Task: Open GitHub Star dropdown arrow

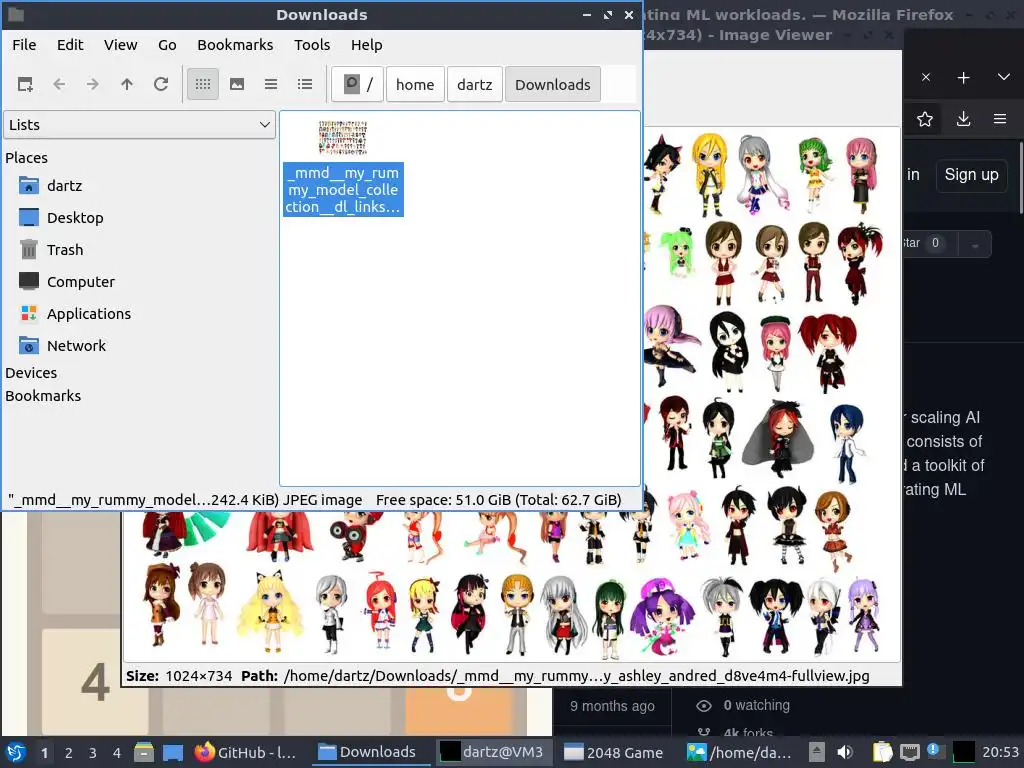Action: [x=975, y=245]
